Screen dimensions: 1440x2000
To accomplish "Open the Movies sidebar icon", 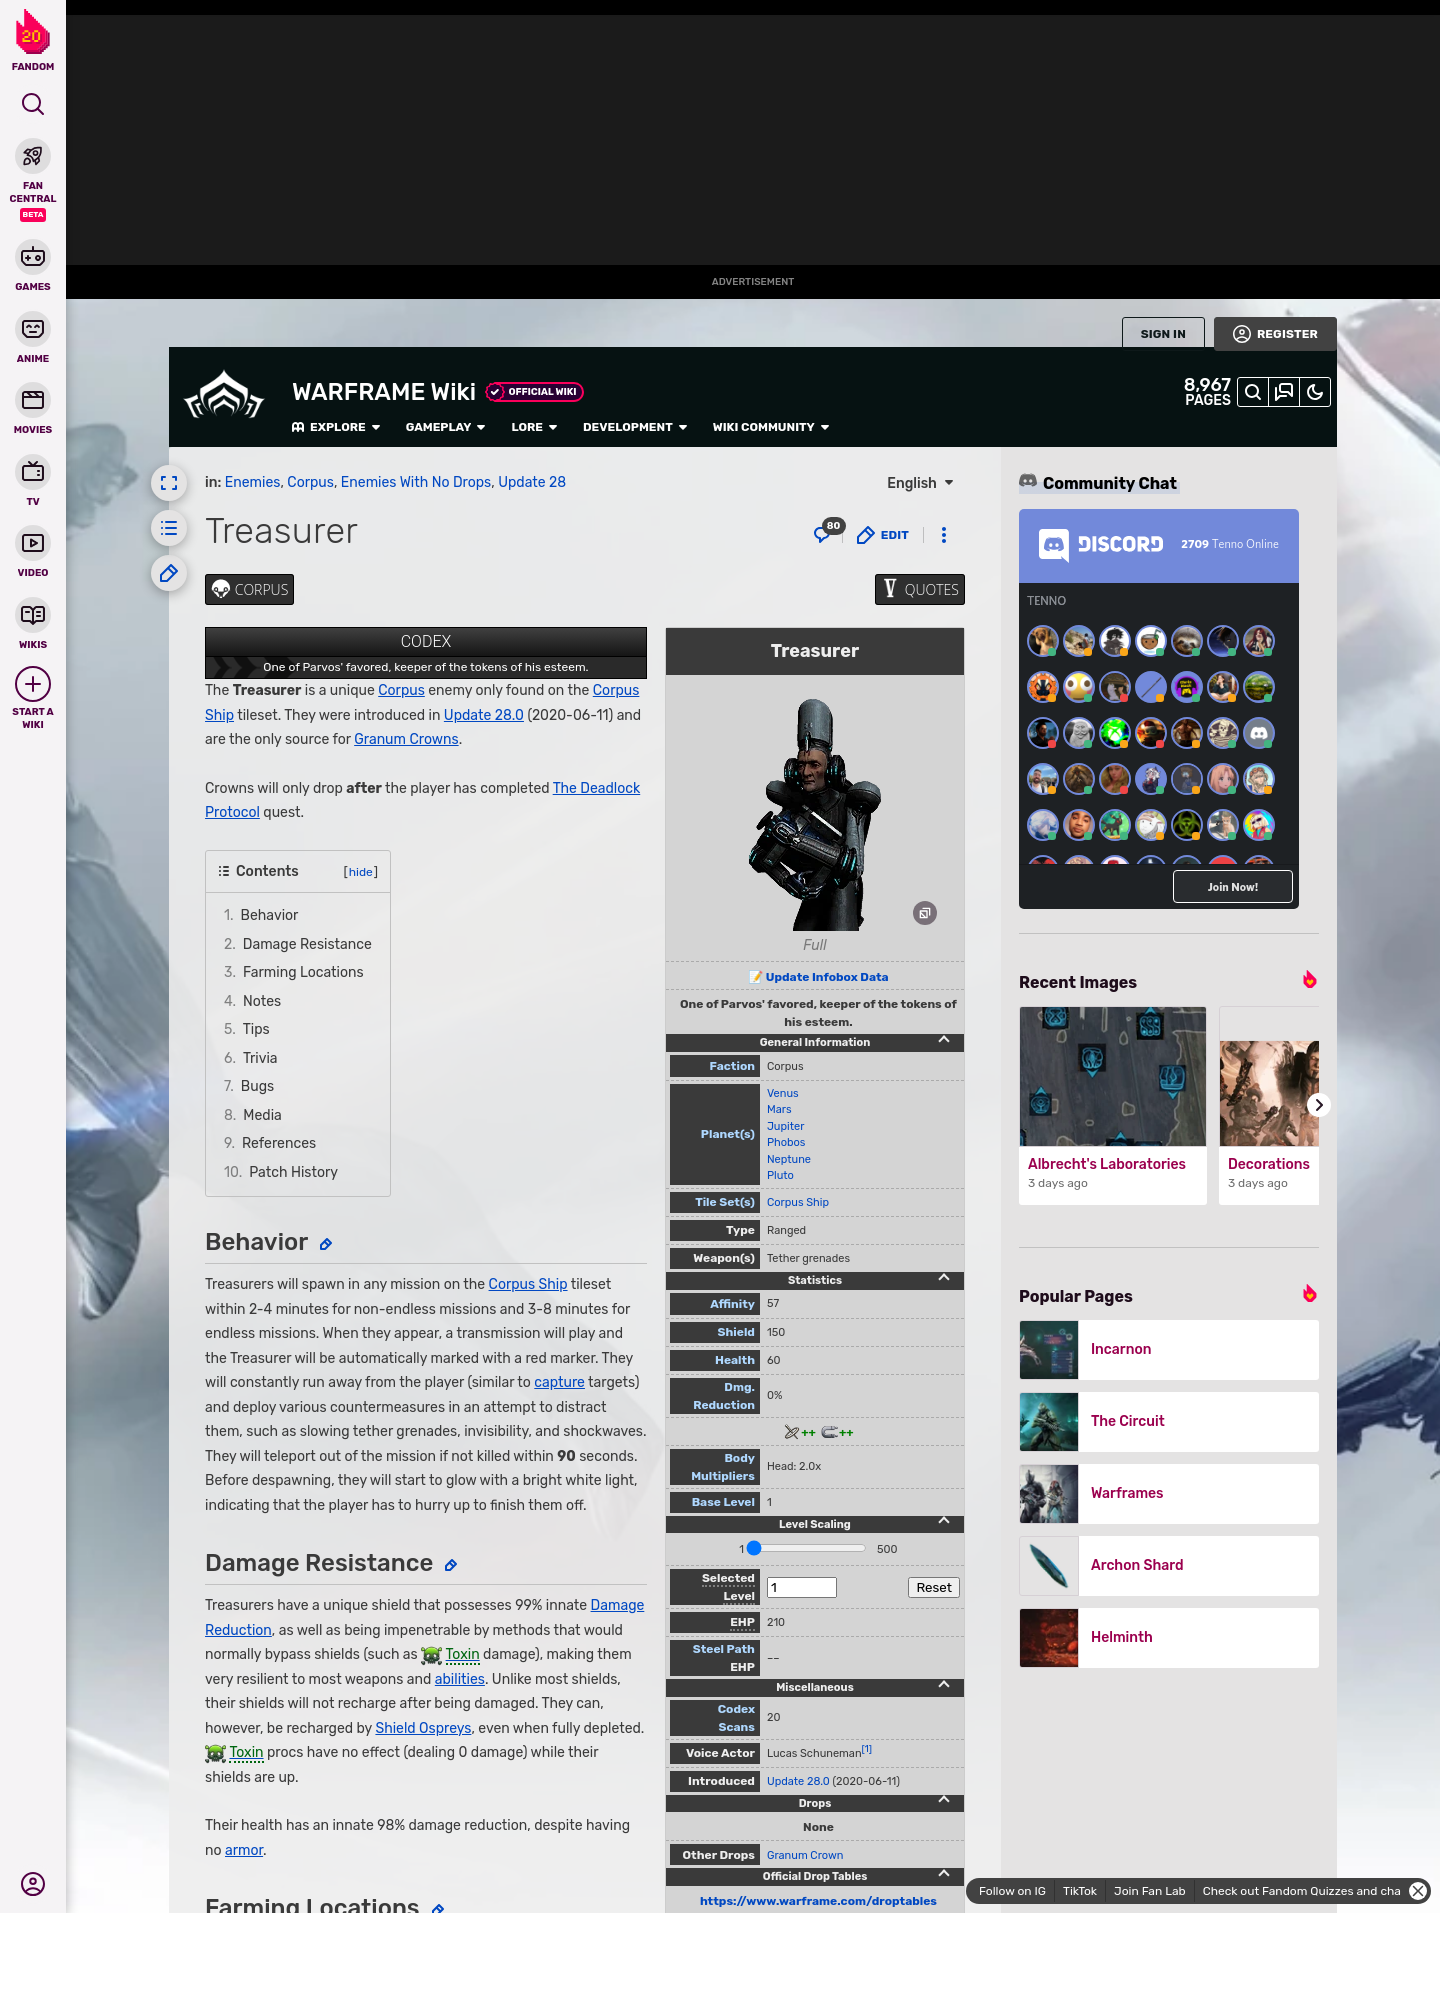I will pyautogui.click(x=33, y=400).
